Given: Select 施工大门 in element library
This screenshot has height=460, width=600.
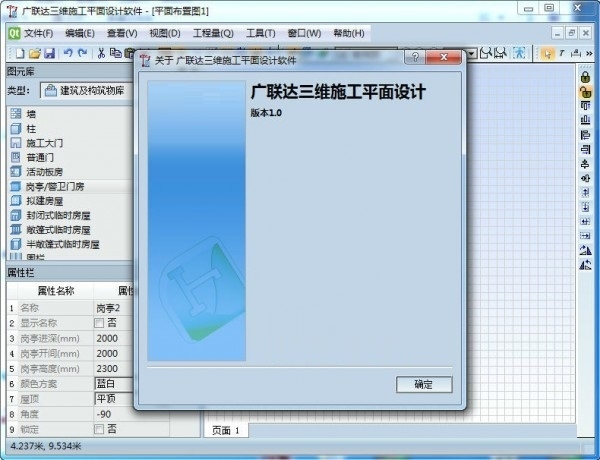Looking at the screenshot, I should [71, 143].
